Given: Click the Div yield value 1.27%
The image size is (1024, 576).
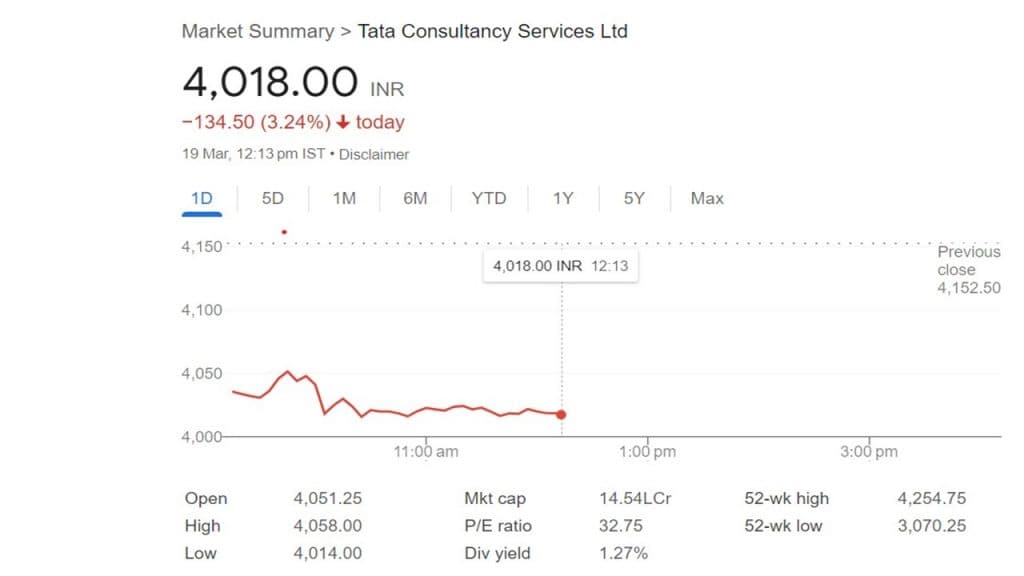Looking at the screenshot, I should pos(622,553).
